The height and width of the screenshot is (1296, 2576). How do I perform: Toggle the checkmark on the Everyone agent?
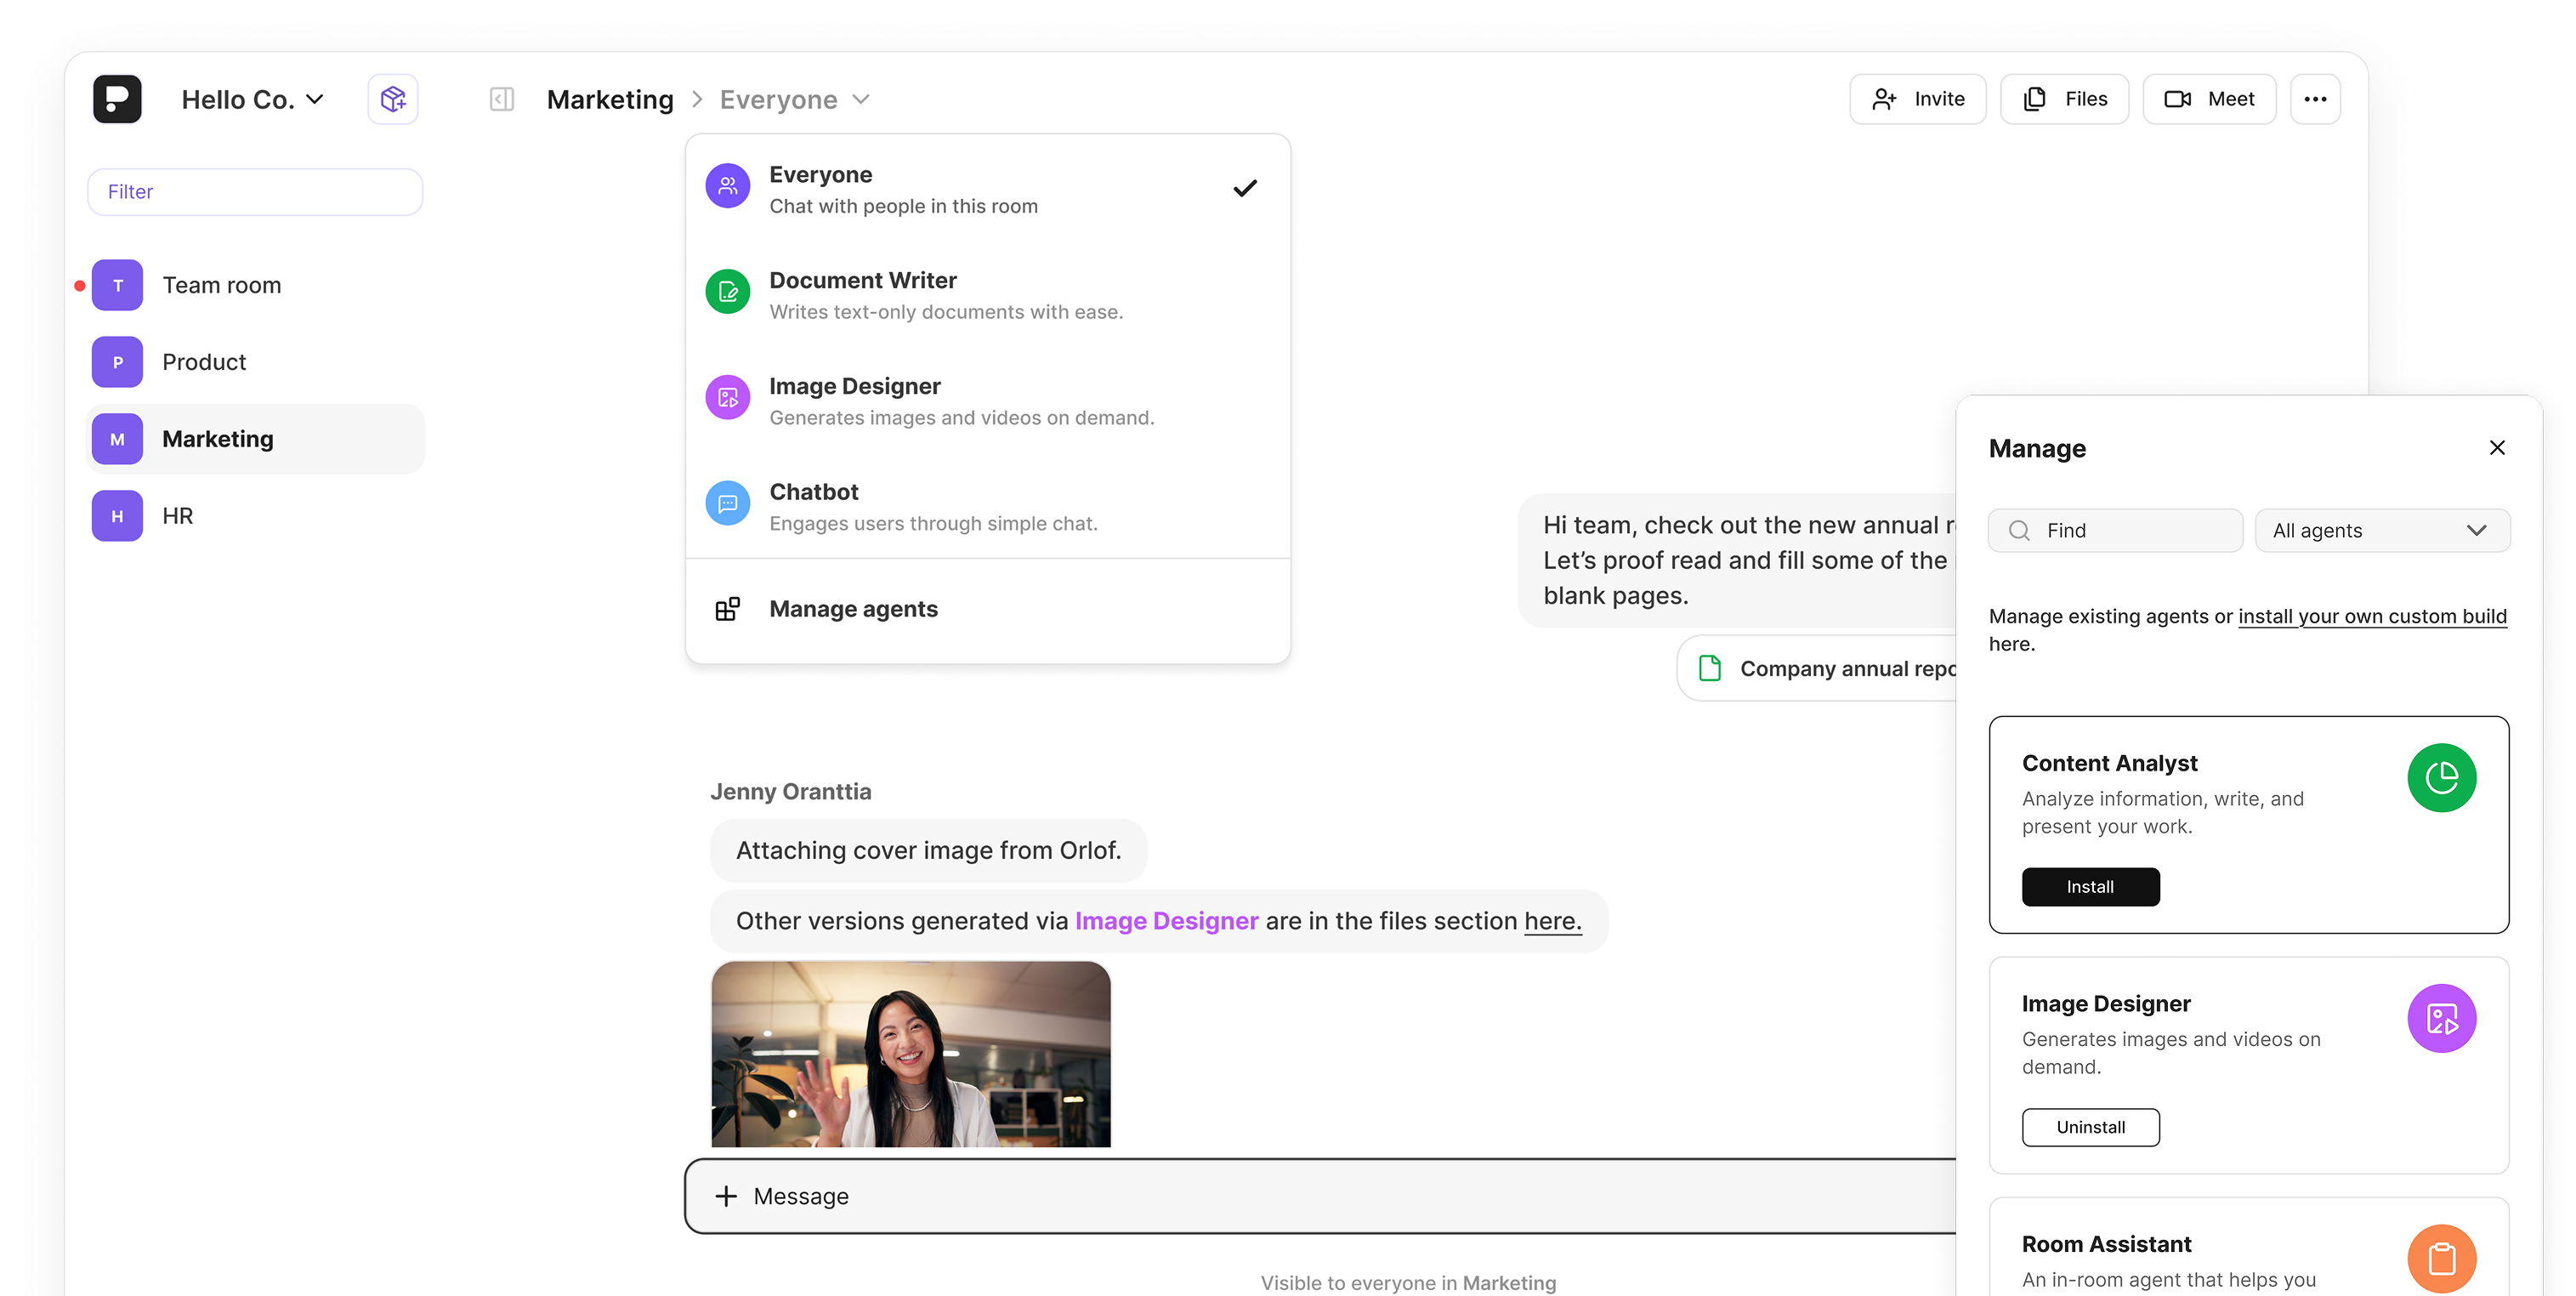[x=1245, y=187]
